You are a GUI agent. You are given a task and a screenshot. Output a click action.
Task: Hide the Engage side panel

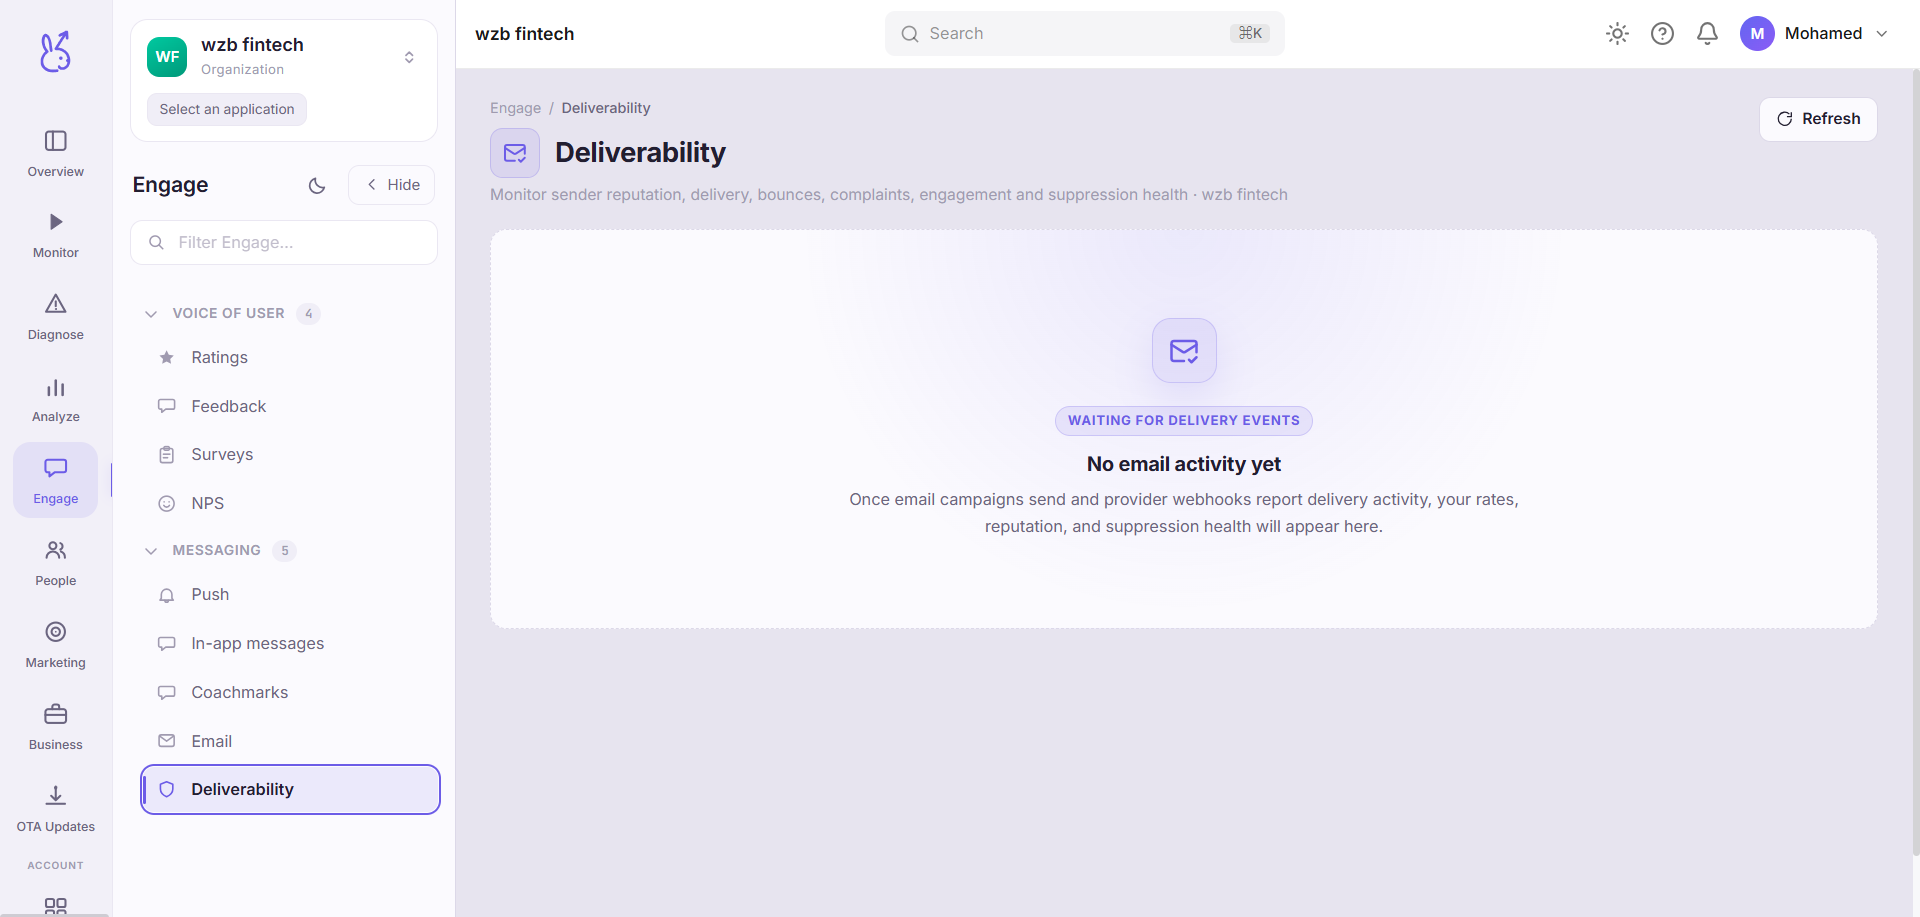392,185
